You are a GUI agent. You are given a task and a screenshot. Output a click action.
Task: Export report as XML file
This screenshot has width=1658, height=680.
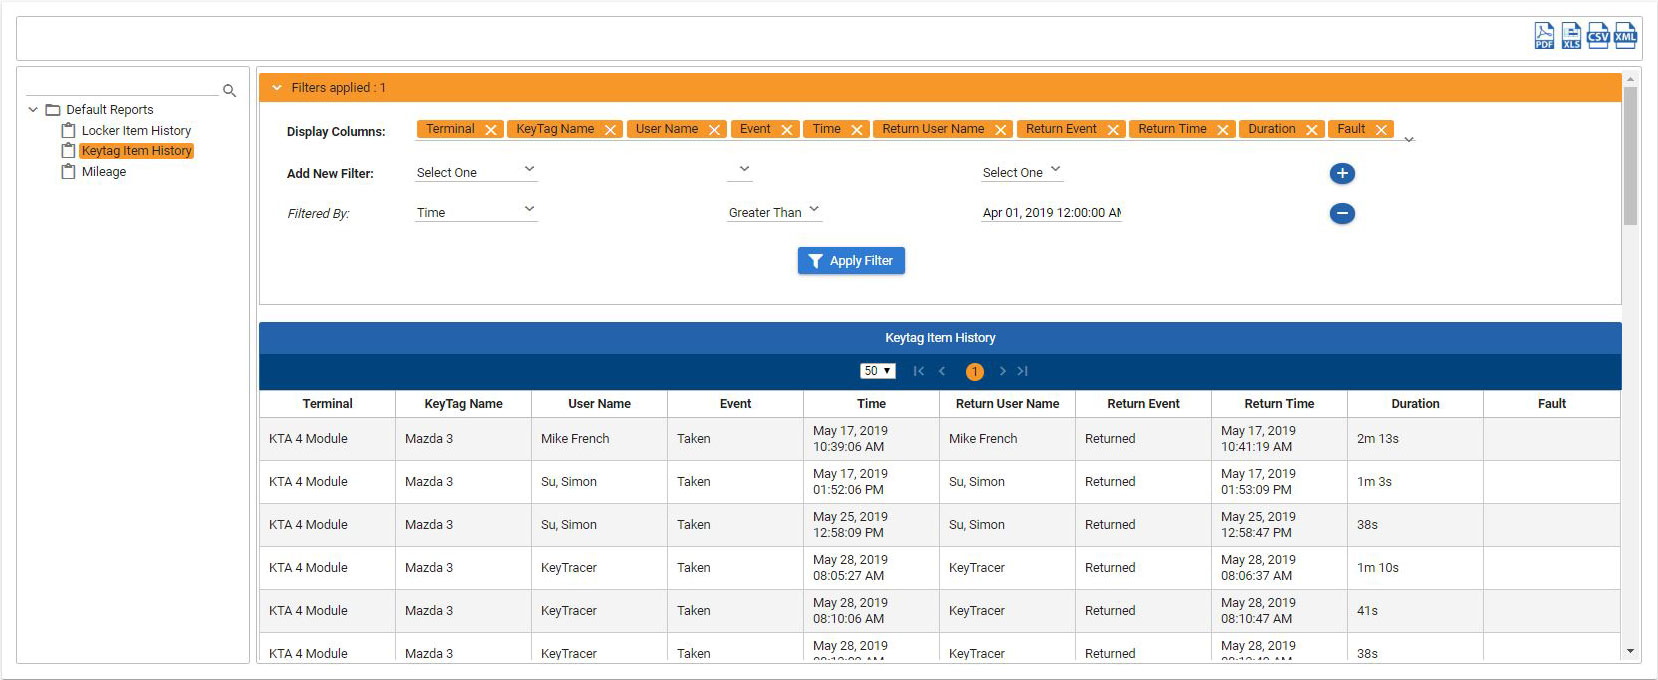coord(1625,36)
